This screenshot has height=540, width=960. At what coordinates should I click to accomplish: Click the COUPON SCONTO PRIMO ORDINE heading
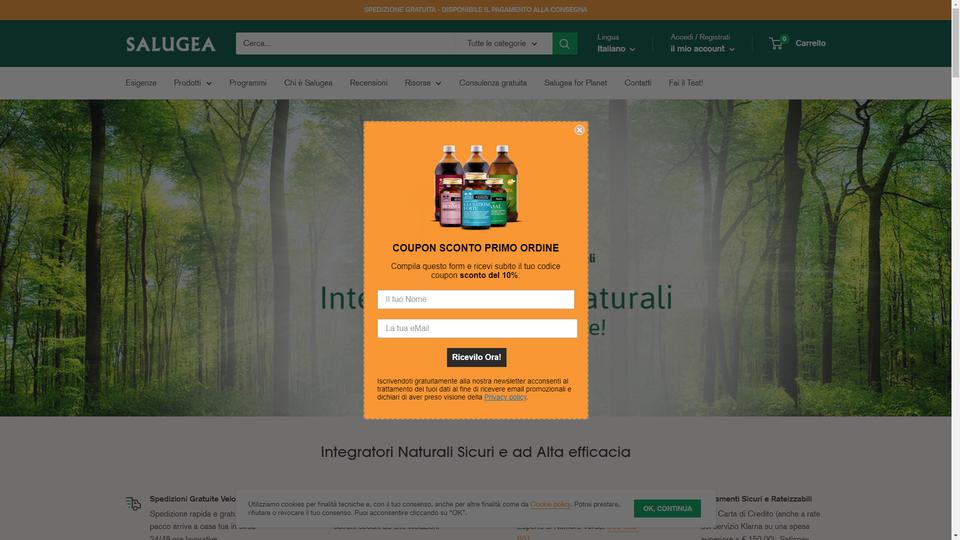(476, 248)
